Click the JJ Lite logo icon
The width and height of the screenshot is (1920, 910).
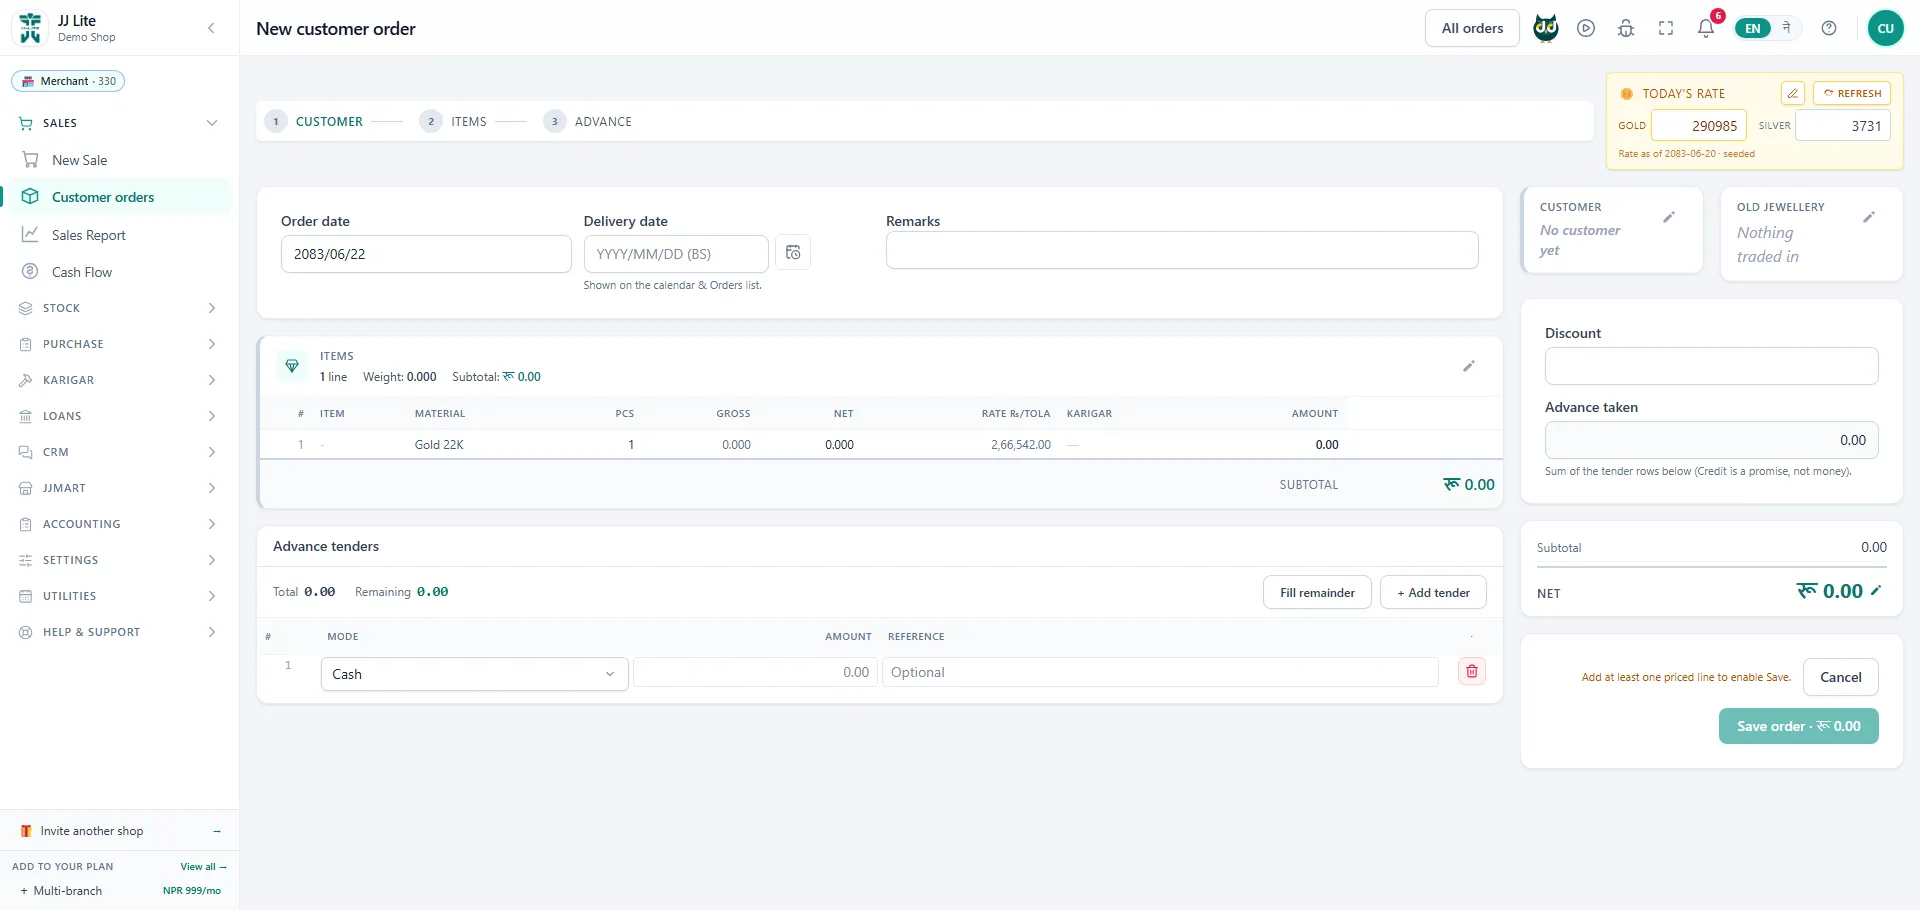[30, 28]
